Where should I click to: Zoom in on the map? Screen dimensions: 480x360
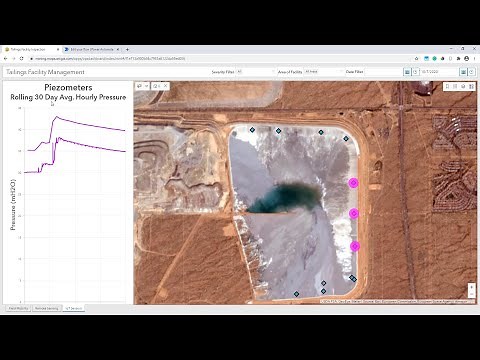click(x=471, y=287)
